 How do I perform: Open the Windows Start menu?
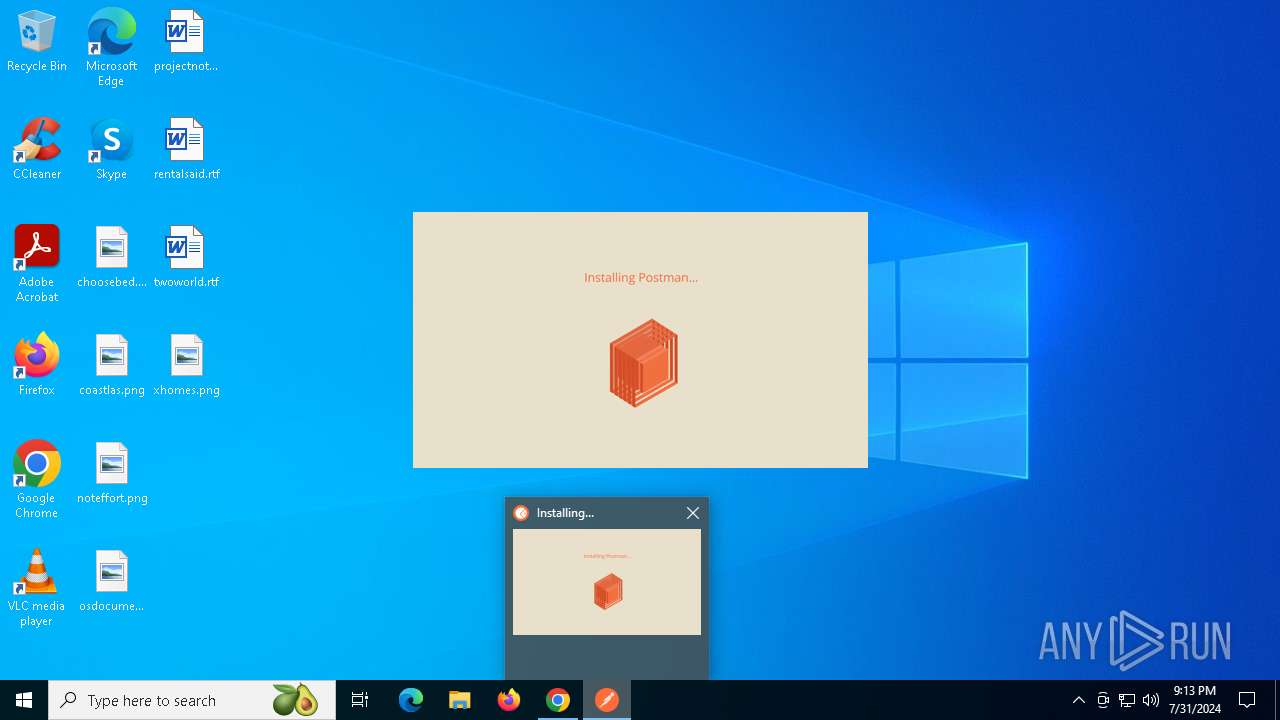pyautogui.click(x=24, y=700)
